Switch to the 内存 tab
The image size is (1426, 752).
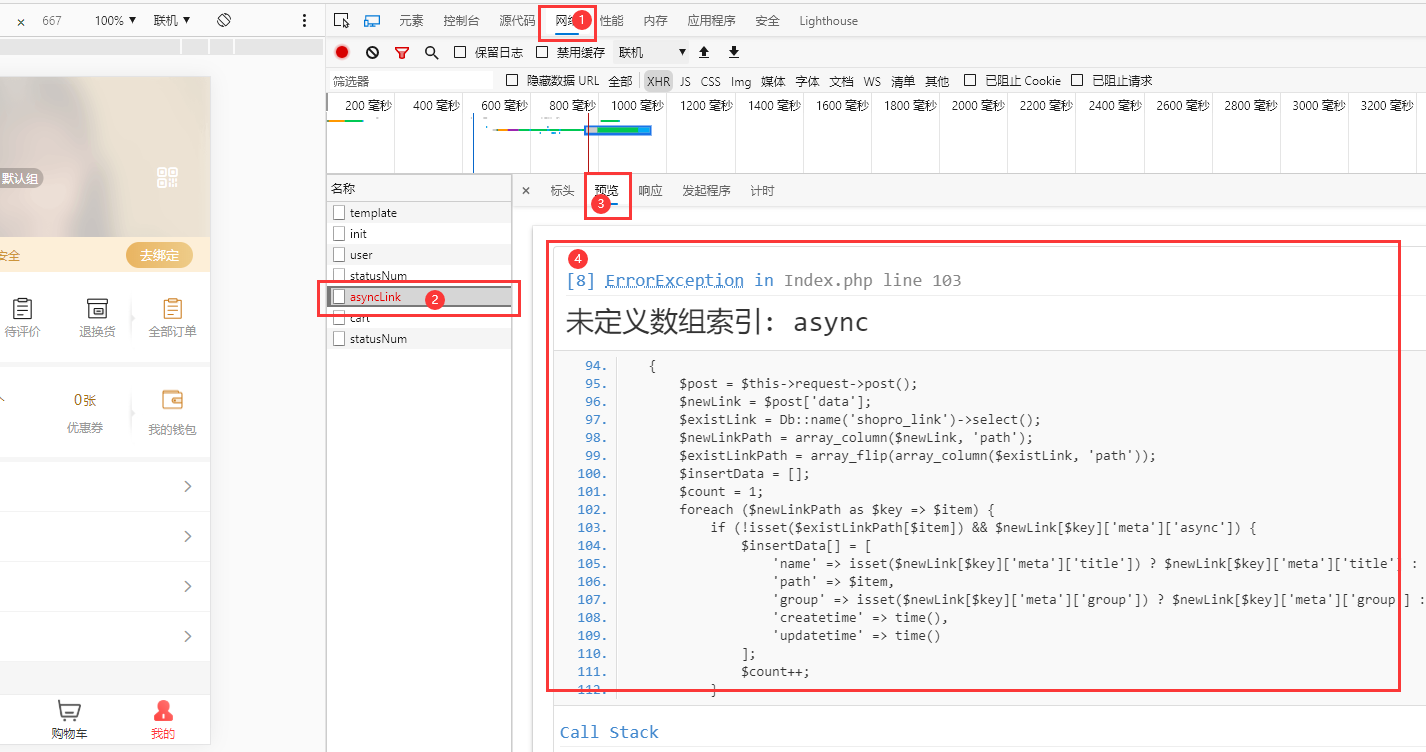click(655, 20)
